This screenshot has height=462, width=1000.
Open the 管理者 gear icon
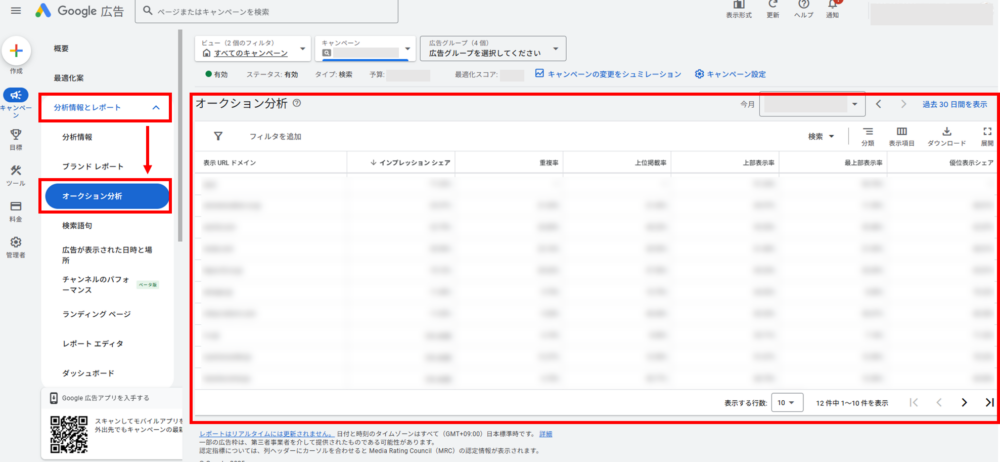pos(16,243)
